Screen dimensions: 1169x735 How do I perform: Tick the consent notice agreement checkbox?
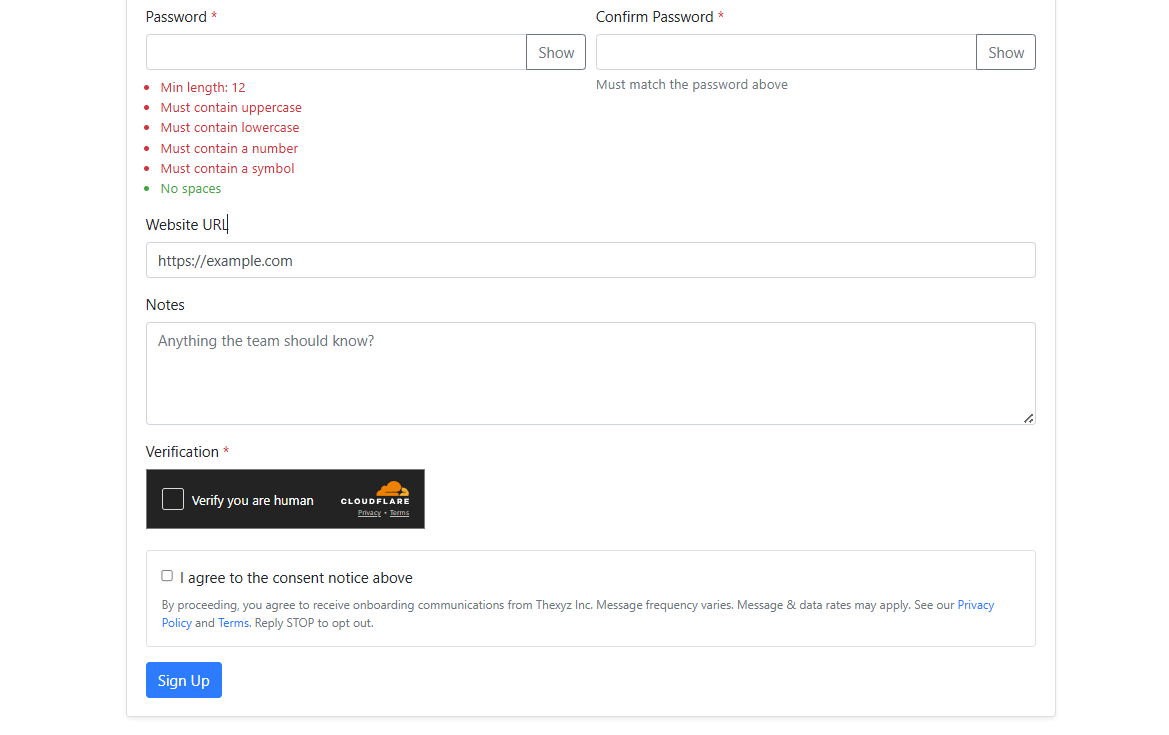[167, 576]
